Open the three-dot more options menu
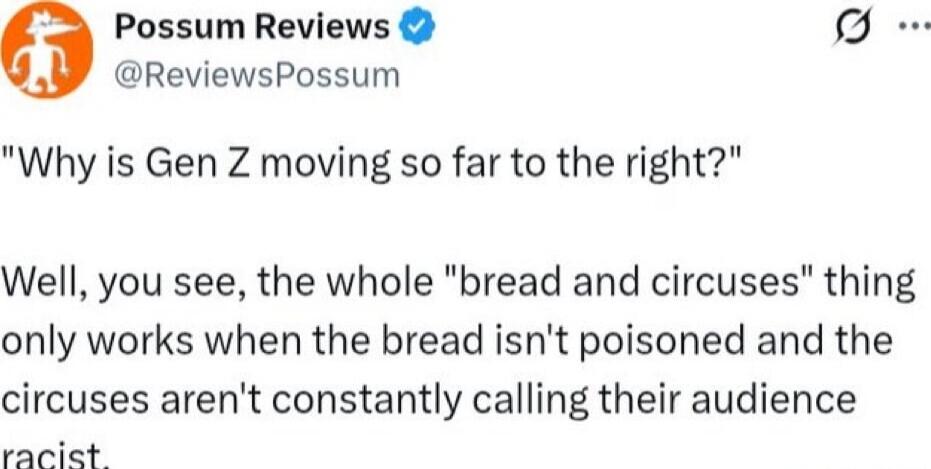The image size is (931, 469). (909, 28)
